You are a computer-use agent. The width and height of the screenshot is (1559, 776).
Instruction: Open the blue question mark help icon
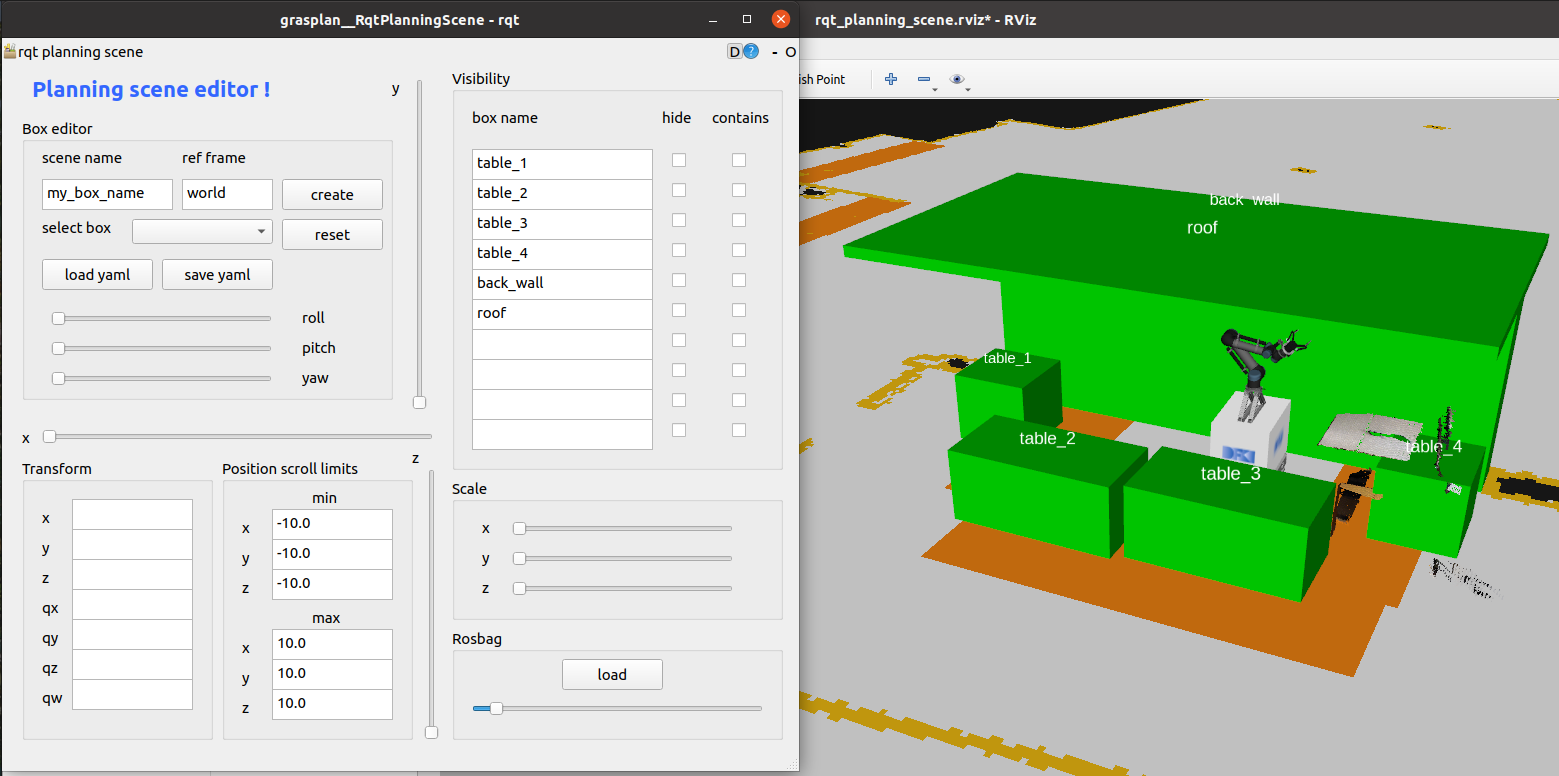click(751, 52)
